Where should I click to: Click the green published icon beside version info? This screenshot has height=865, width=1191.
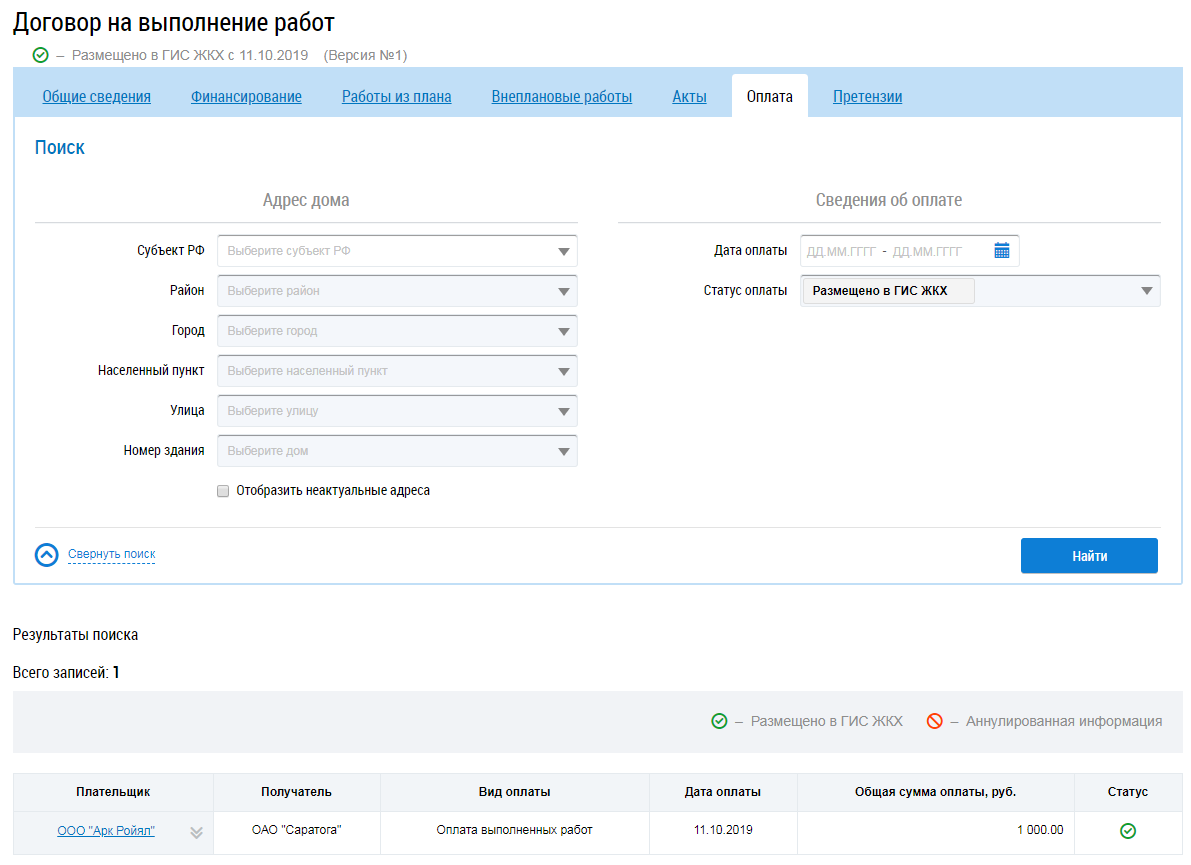click(41, 55)
